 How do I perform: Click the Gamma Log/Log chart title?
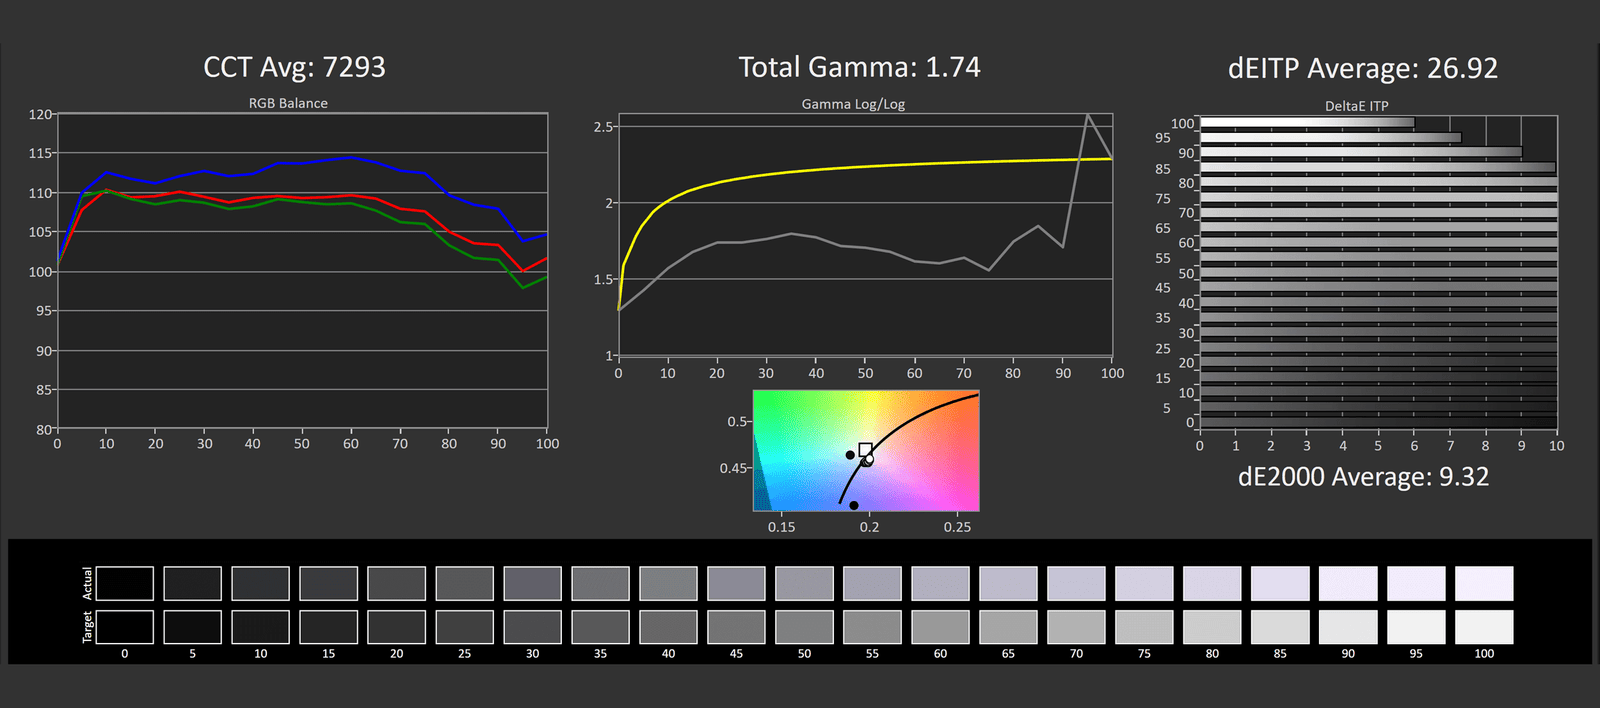pyautogui.click(x=853, y=104)
